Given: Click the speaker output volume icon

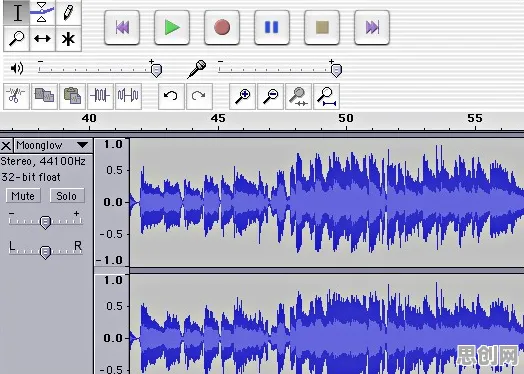Looking at the screenshot, I should (x=17, y=68).
